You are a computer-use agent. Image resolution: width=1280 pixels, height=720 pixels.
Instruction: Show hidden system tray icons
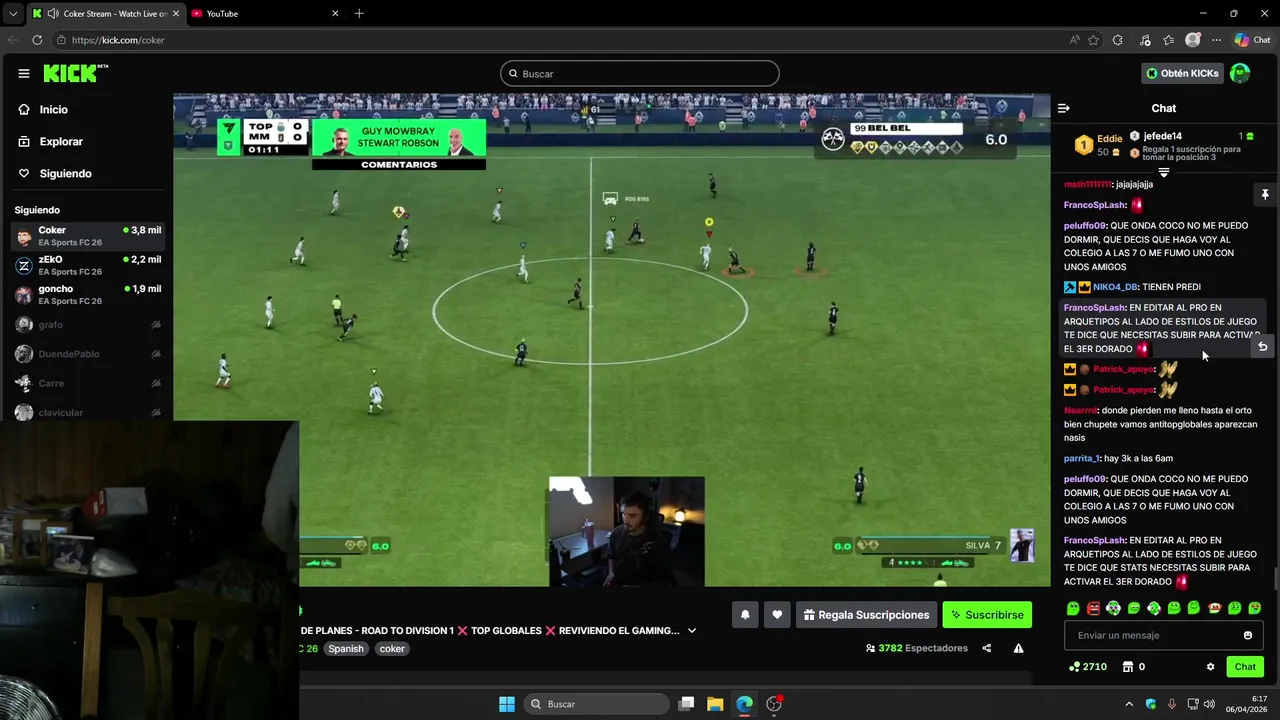click(x=1129, y=704)
